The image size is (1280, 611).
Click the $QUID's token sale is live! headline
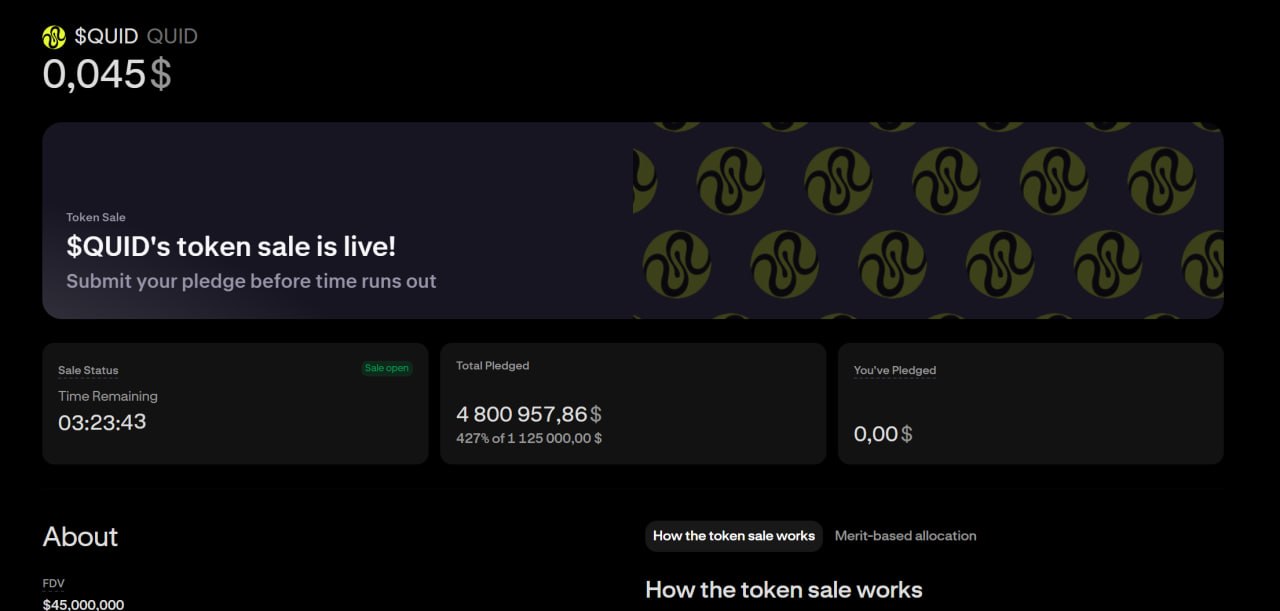pos(231,246)
